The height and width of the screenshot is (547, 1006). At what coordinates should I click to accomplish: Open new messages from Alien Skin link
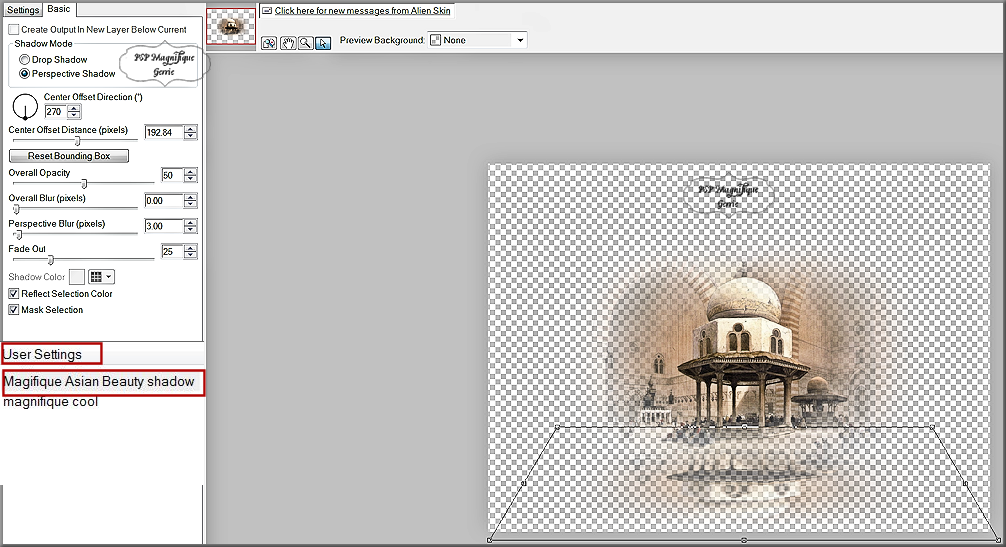362,11
